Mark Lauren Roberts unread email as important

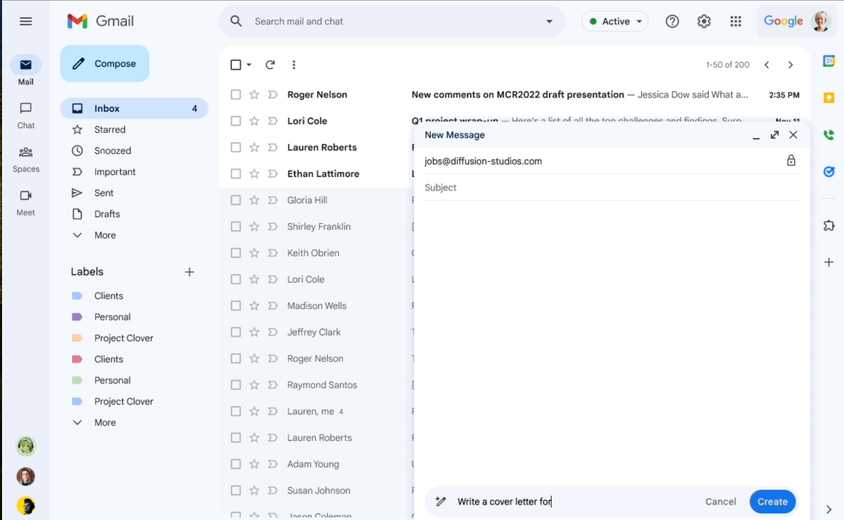click(272, 147)
